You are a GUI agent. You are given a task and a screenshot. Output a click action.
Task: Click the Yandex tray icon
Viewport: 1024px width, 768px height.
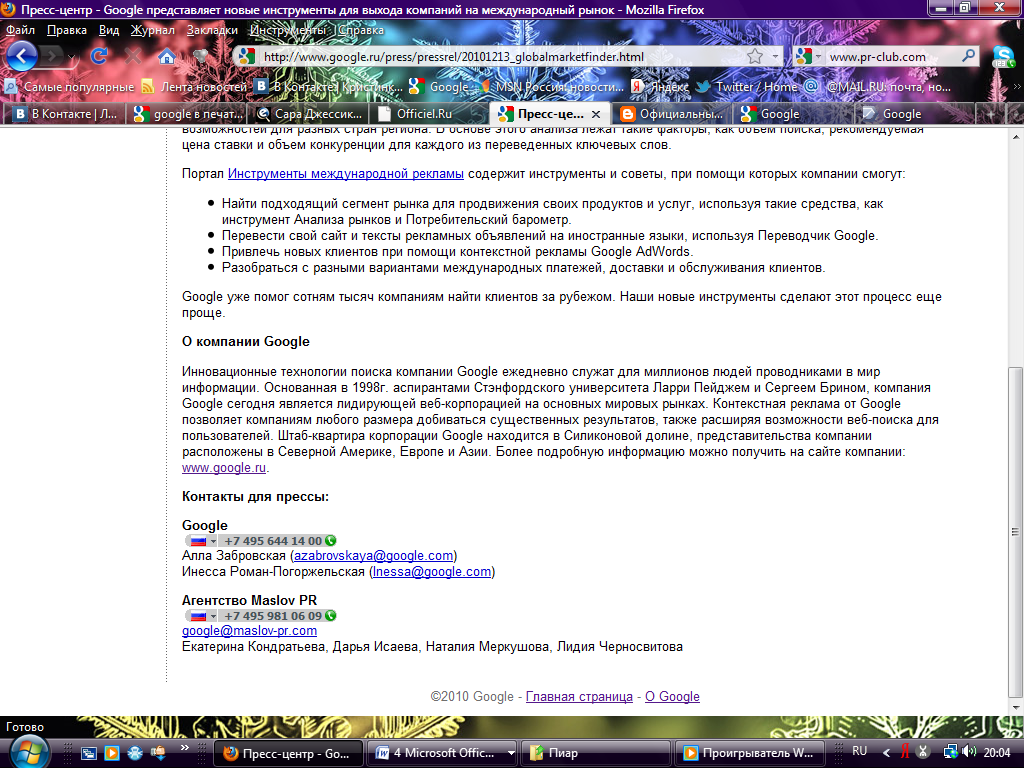[x=904, y=752]
